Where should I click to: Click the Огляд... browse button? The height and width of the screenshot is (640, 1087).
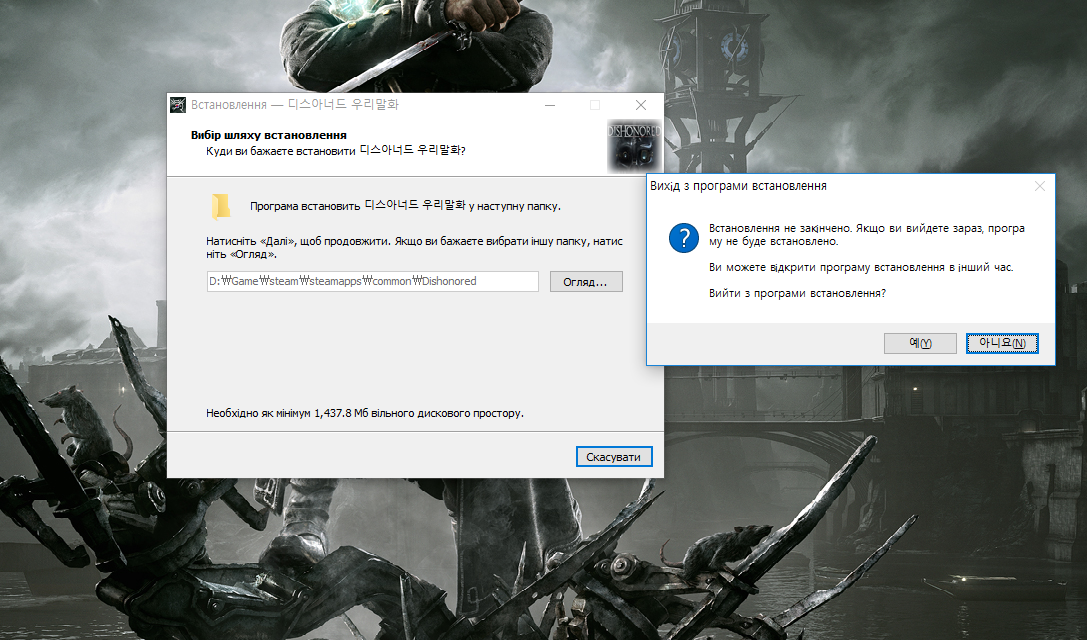coord(586,282)
